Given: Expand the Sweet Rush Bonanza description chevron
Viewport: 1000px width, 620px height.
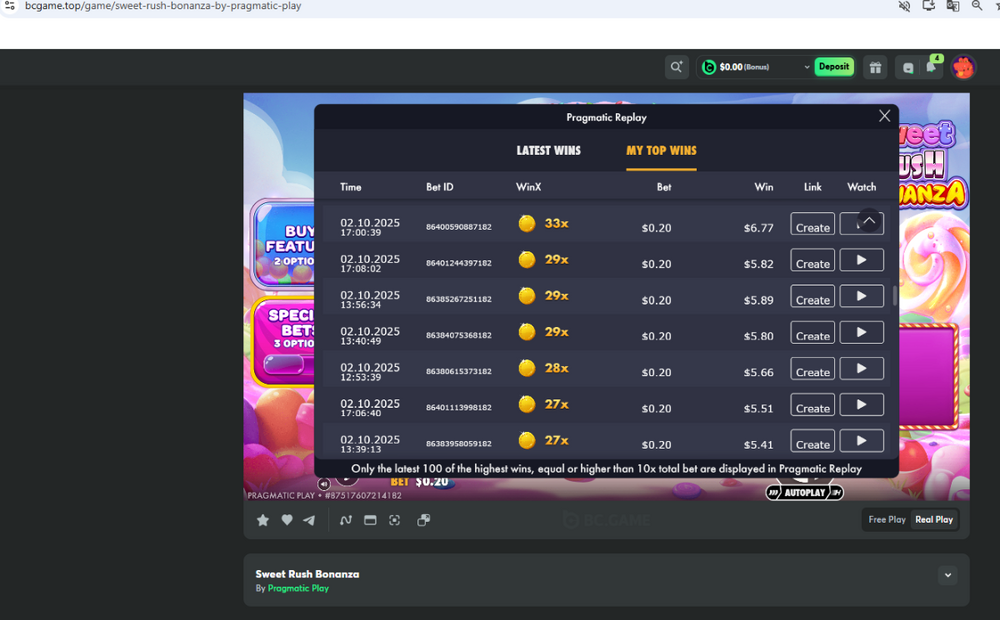Looking at the screenshot, I should (x=947, y=575).
